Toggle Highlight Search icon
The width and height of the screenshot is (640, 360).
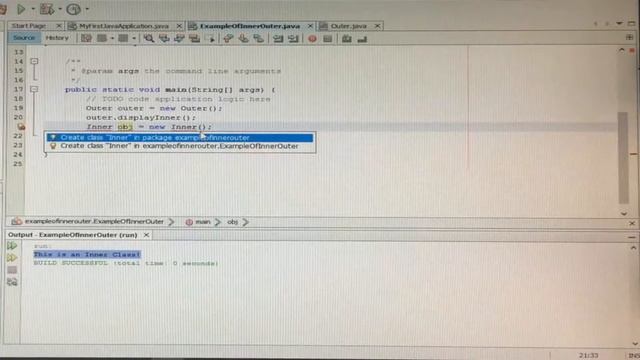(x=195, y=38)
